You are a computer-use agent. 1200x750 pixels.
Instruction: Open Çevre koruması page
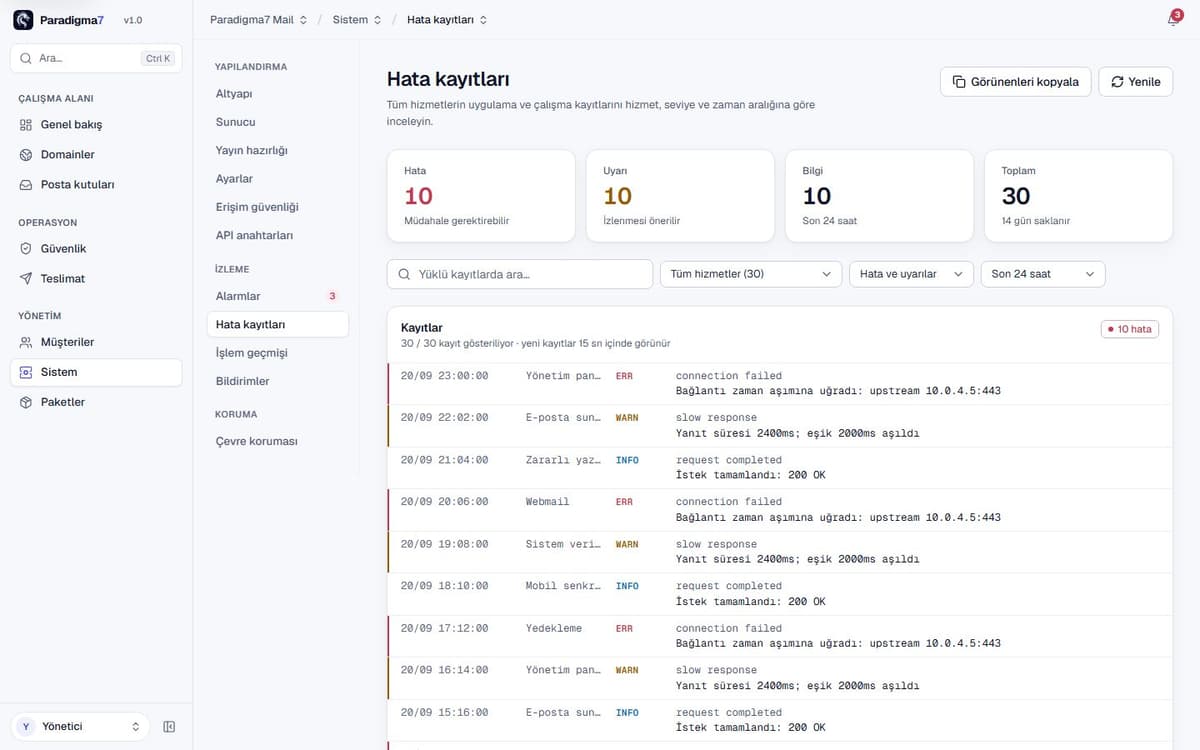277,441
